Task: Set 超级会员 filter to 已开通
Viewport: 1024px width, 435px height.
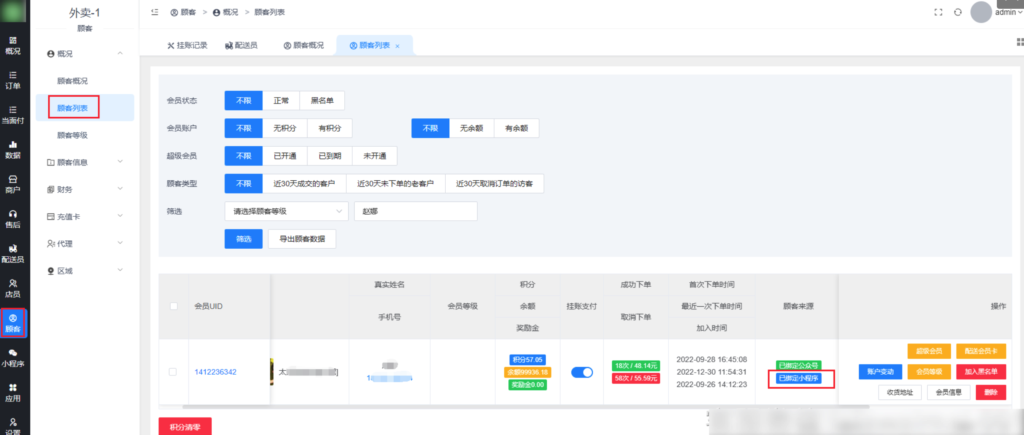Action: (285, 156)
